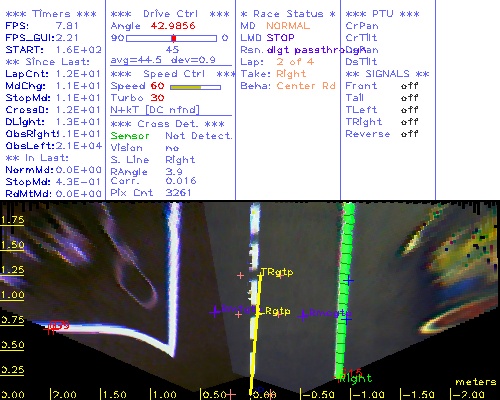Click the Race Status panel header
Screen dimensions: 500x400
pos(288,14)
